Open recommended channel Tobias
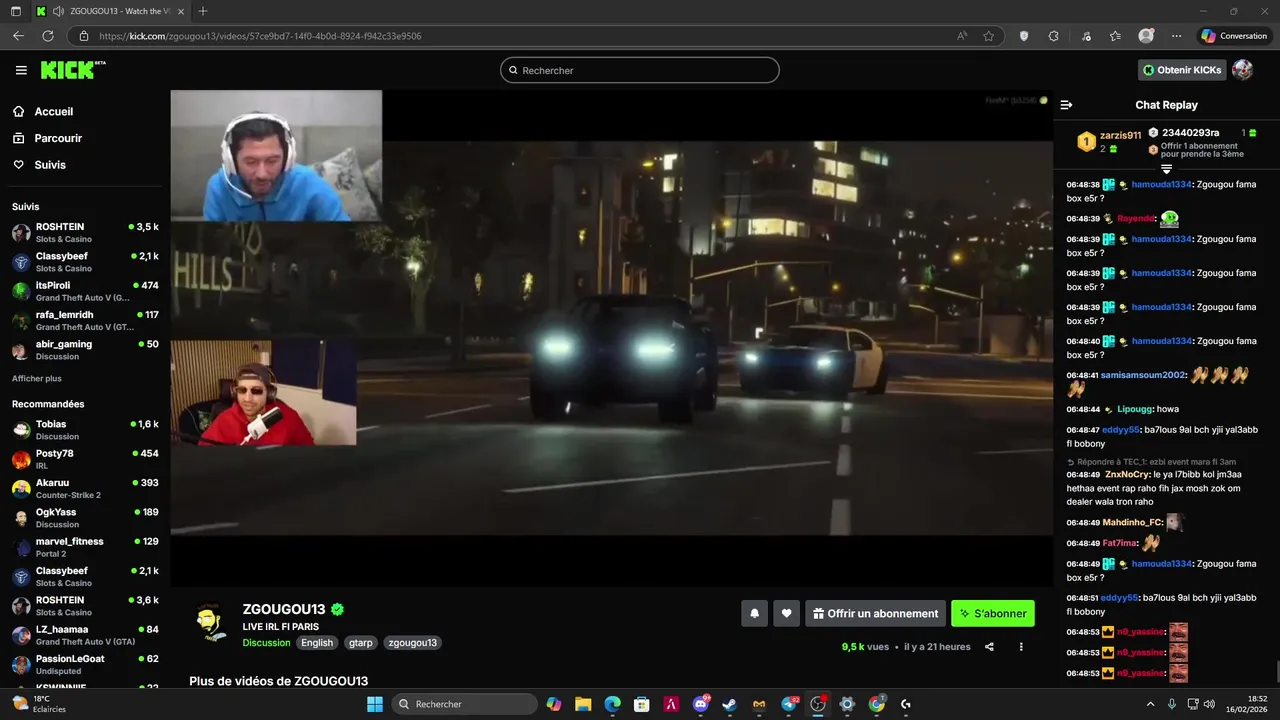The image size is (1280, 720). coord(85,430)
